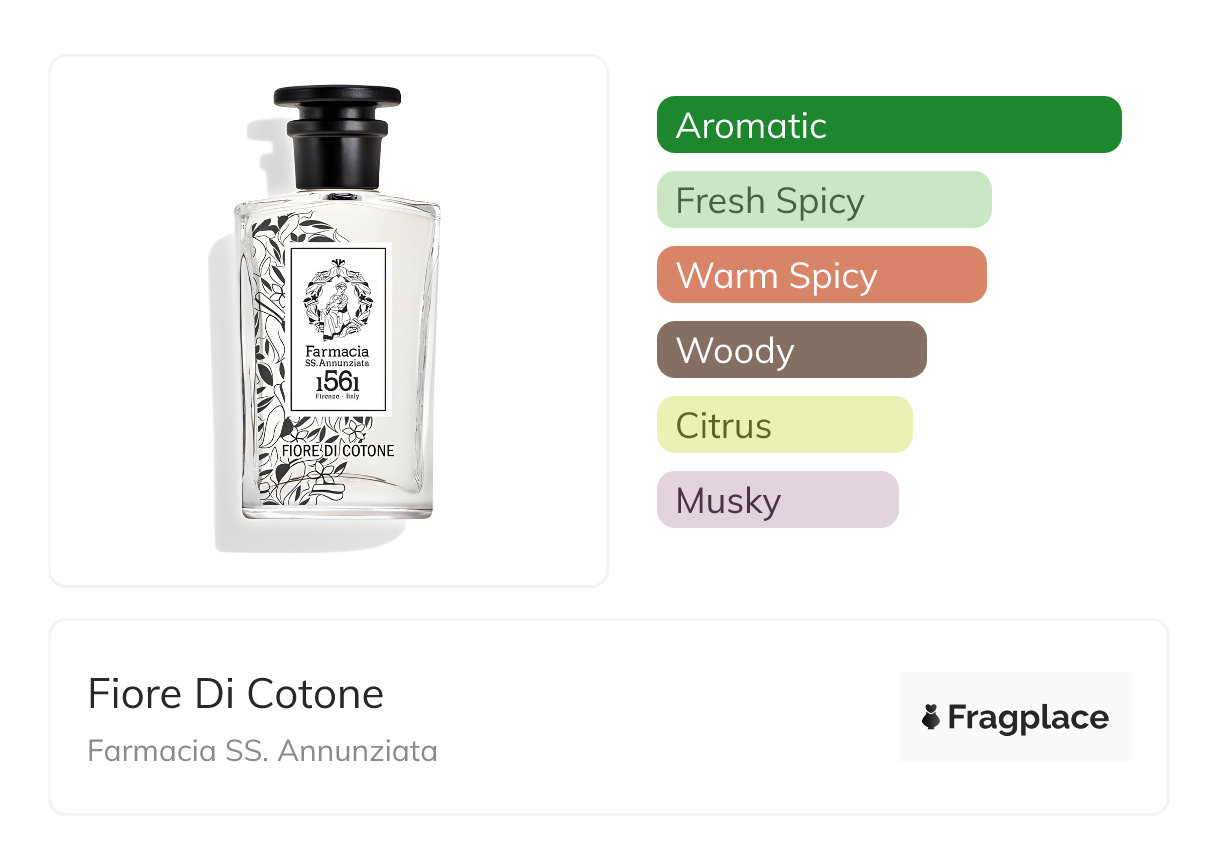Screen dimensions: 1218x864
Task: Click the 1561 text on bottle label
Action: [337, 382]
